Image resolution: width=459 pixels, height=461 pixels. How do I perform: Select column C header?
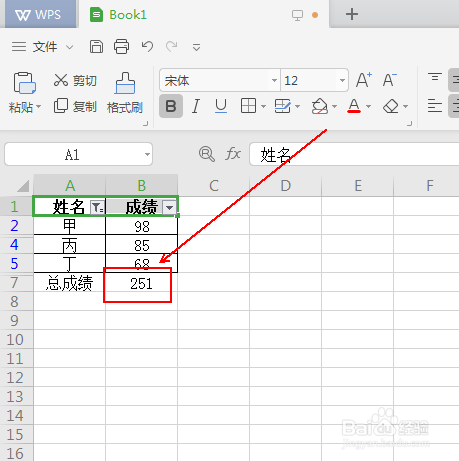click(x=214, y=186)
